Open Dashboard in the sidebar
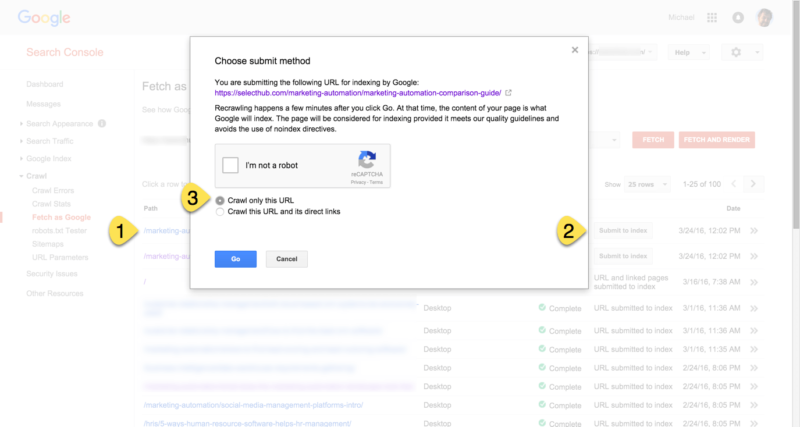The width and height of the screenshot is (800, 427). 45,84
